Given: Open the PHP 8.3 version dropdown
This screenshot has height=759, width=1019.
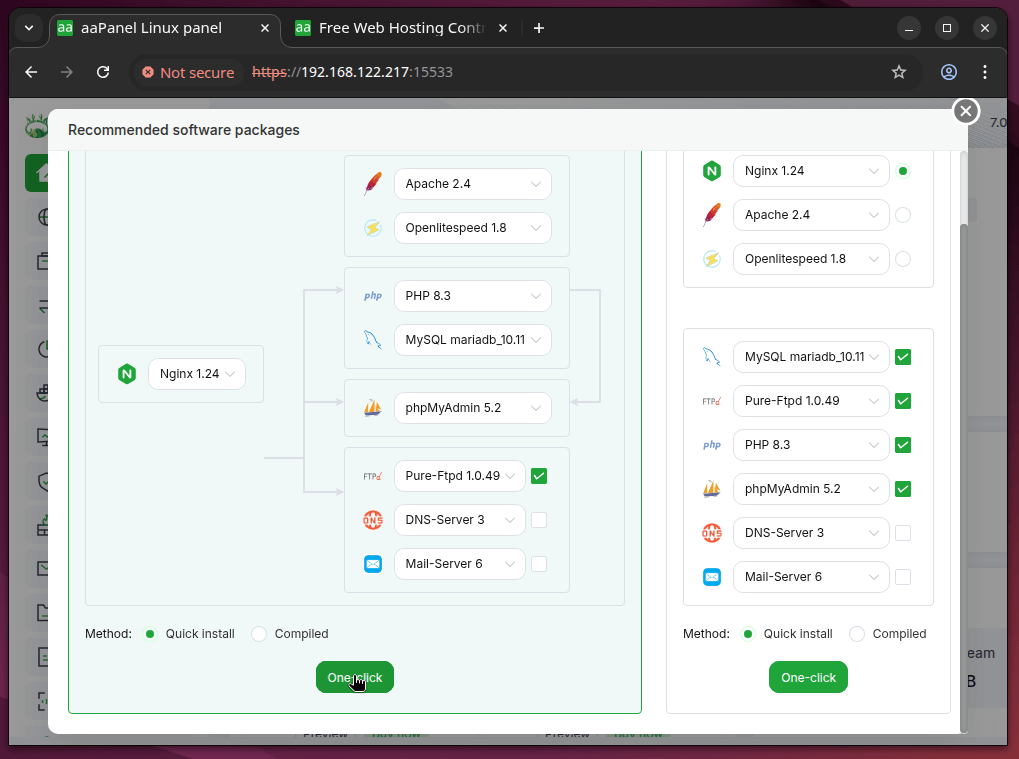Looking at the screenshot, I should [x=472, y=295].
